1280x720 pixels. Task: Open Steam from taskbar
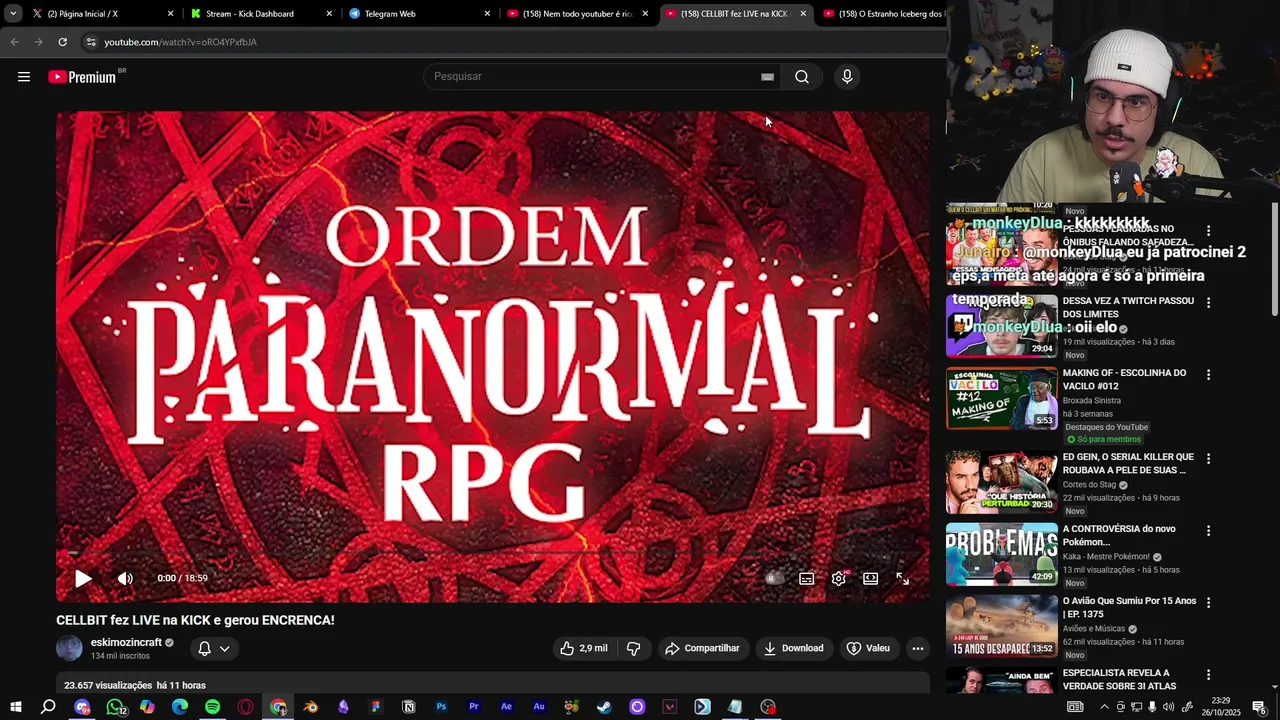coord(604,707)
